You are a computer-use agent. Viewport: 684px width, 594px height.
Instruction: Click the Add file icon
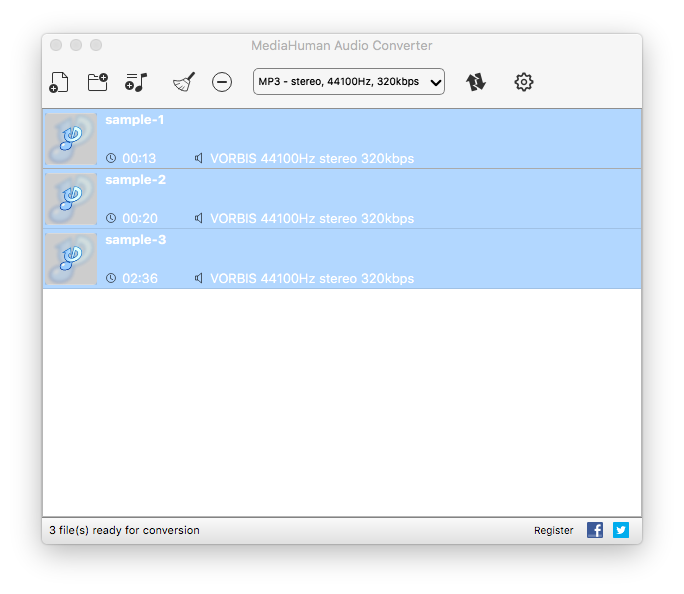(x=59, y=82)
